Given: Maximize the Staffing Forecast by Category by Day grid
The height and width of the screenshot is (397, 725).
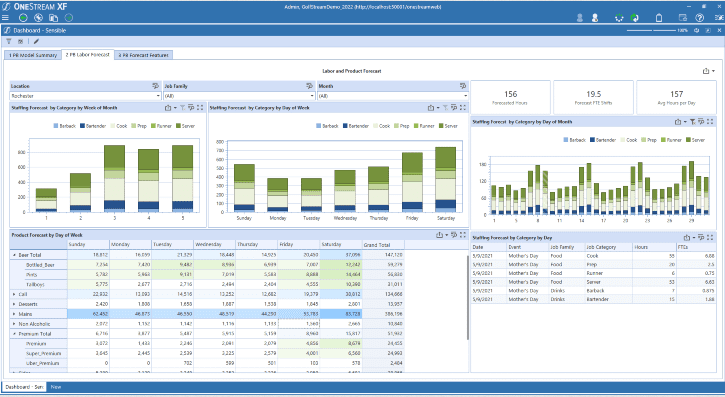Looking at the screenshot, I should pos(710,238).
